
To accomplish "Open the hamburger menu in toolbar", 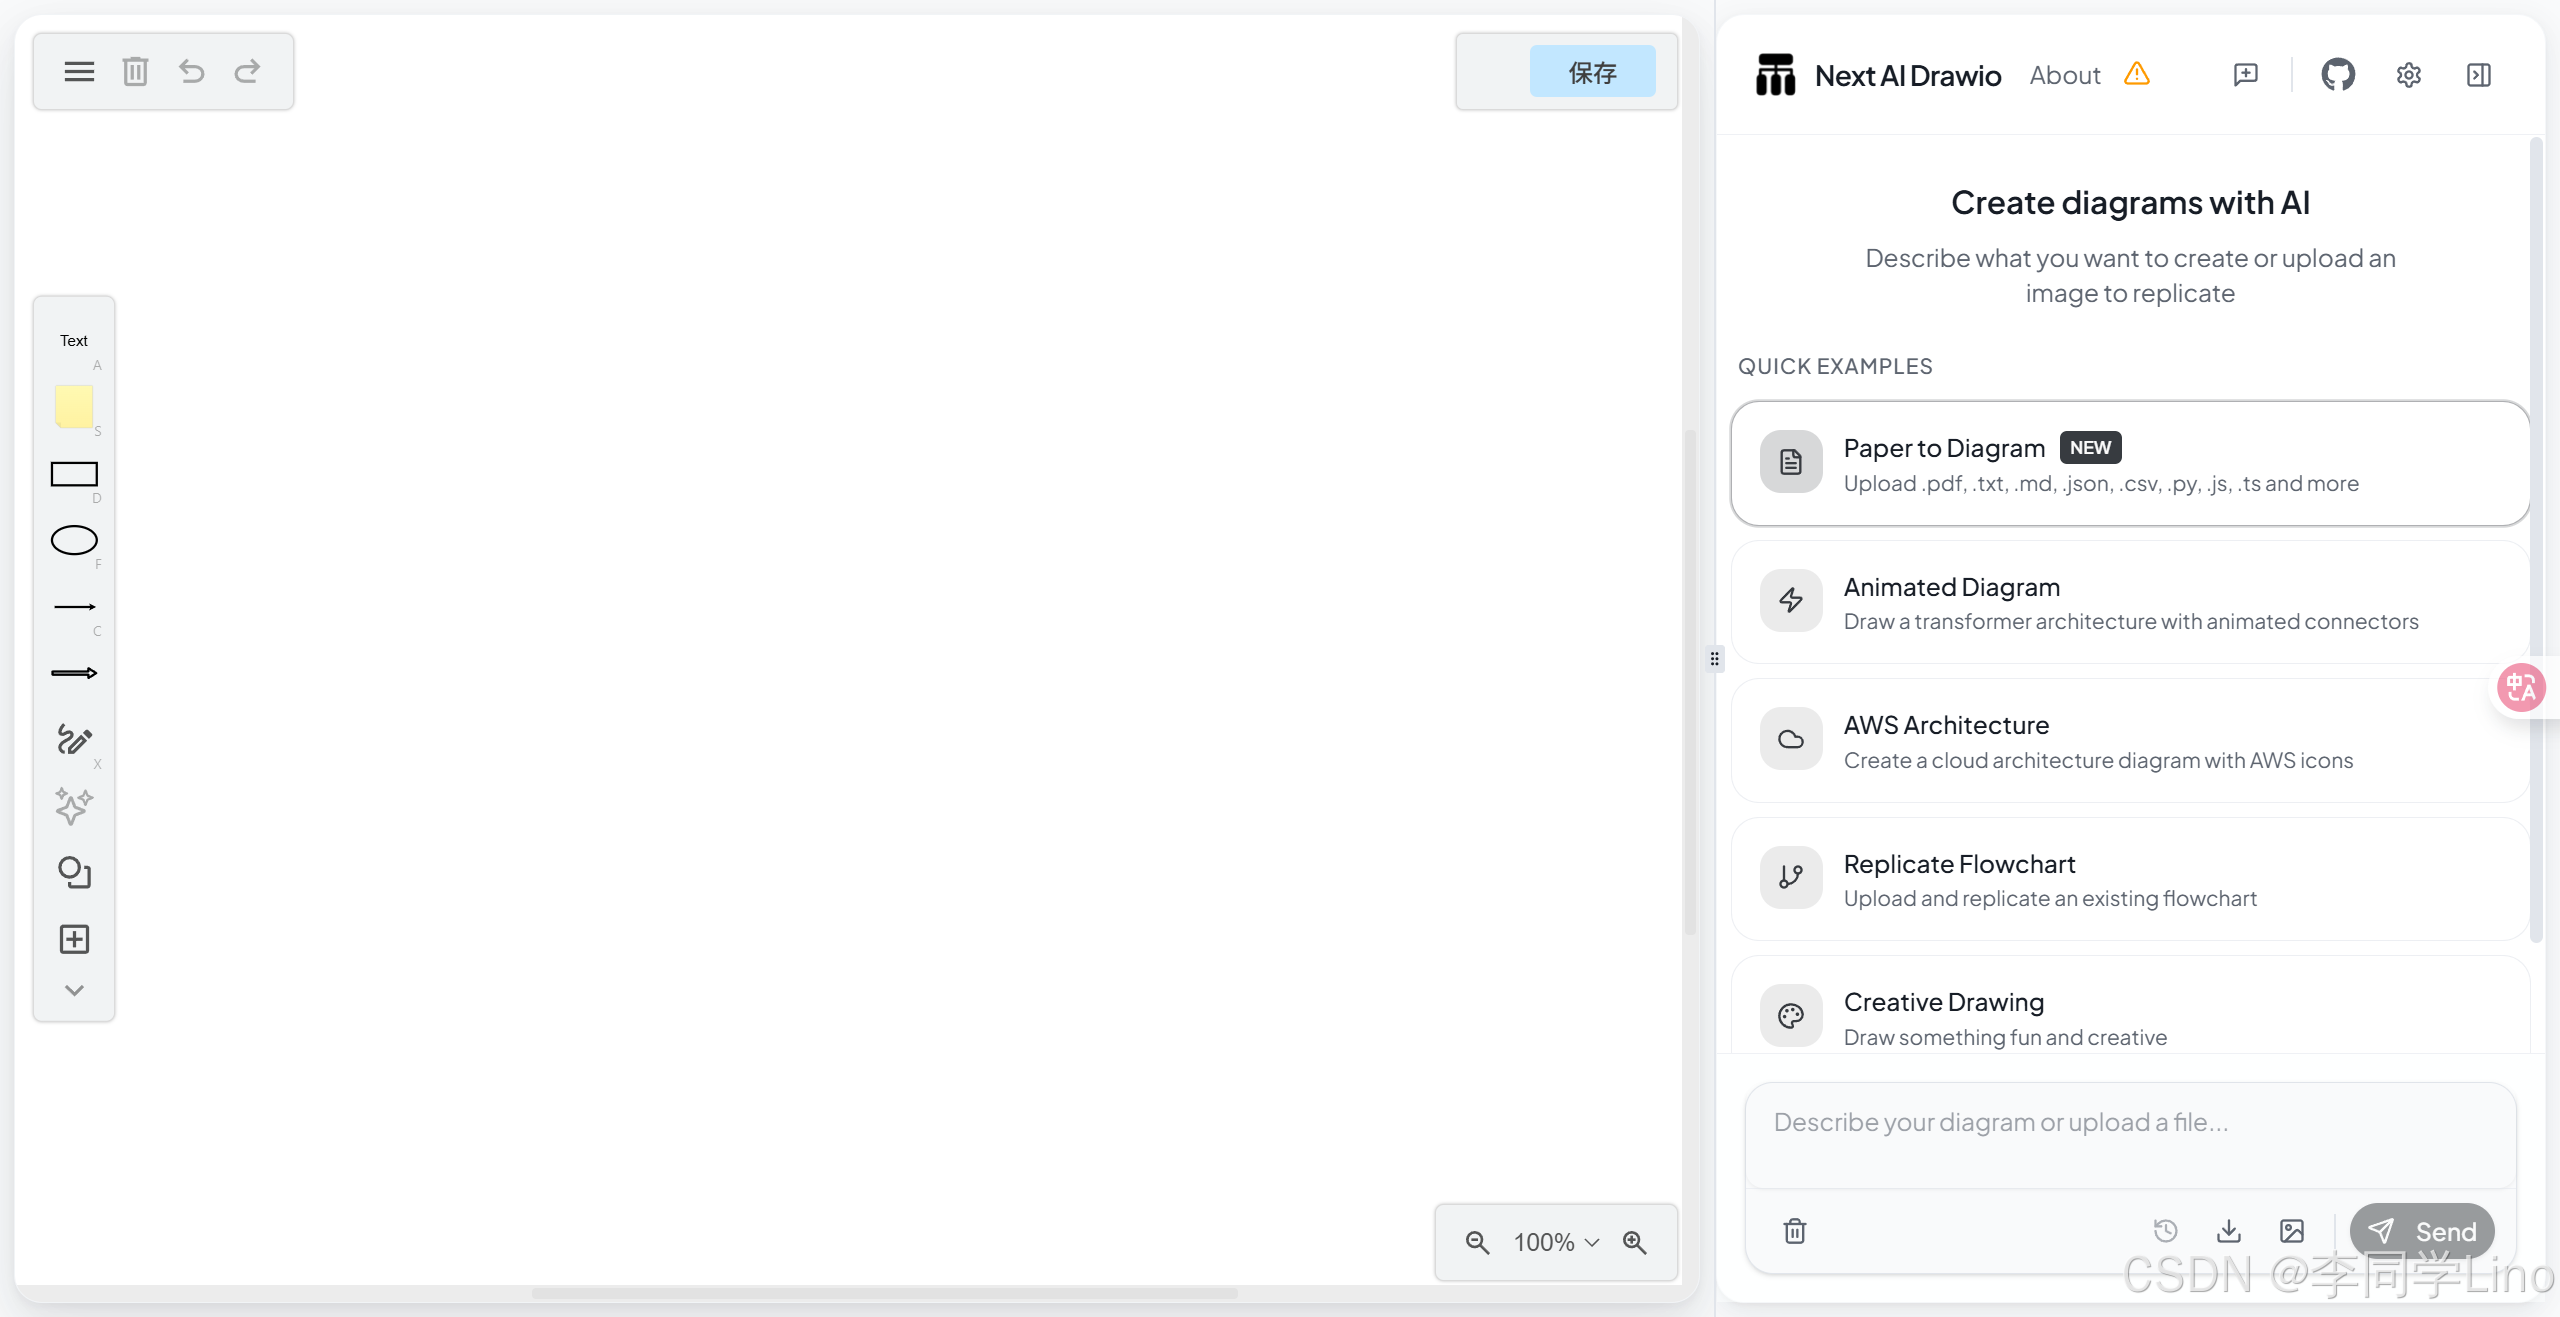I will [79, 72].
